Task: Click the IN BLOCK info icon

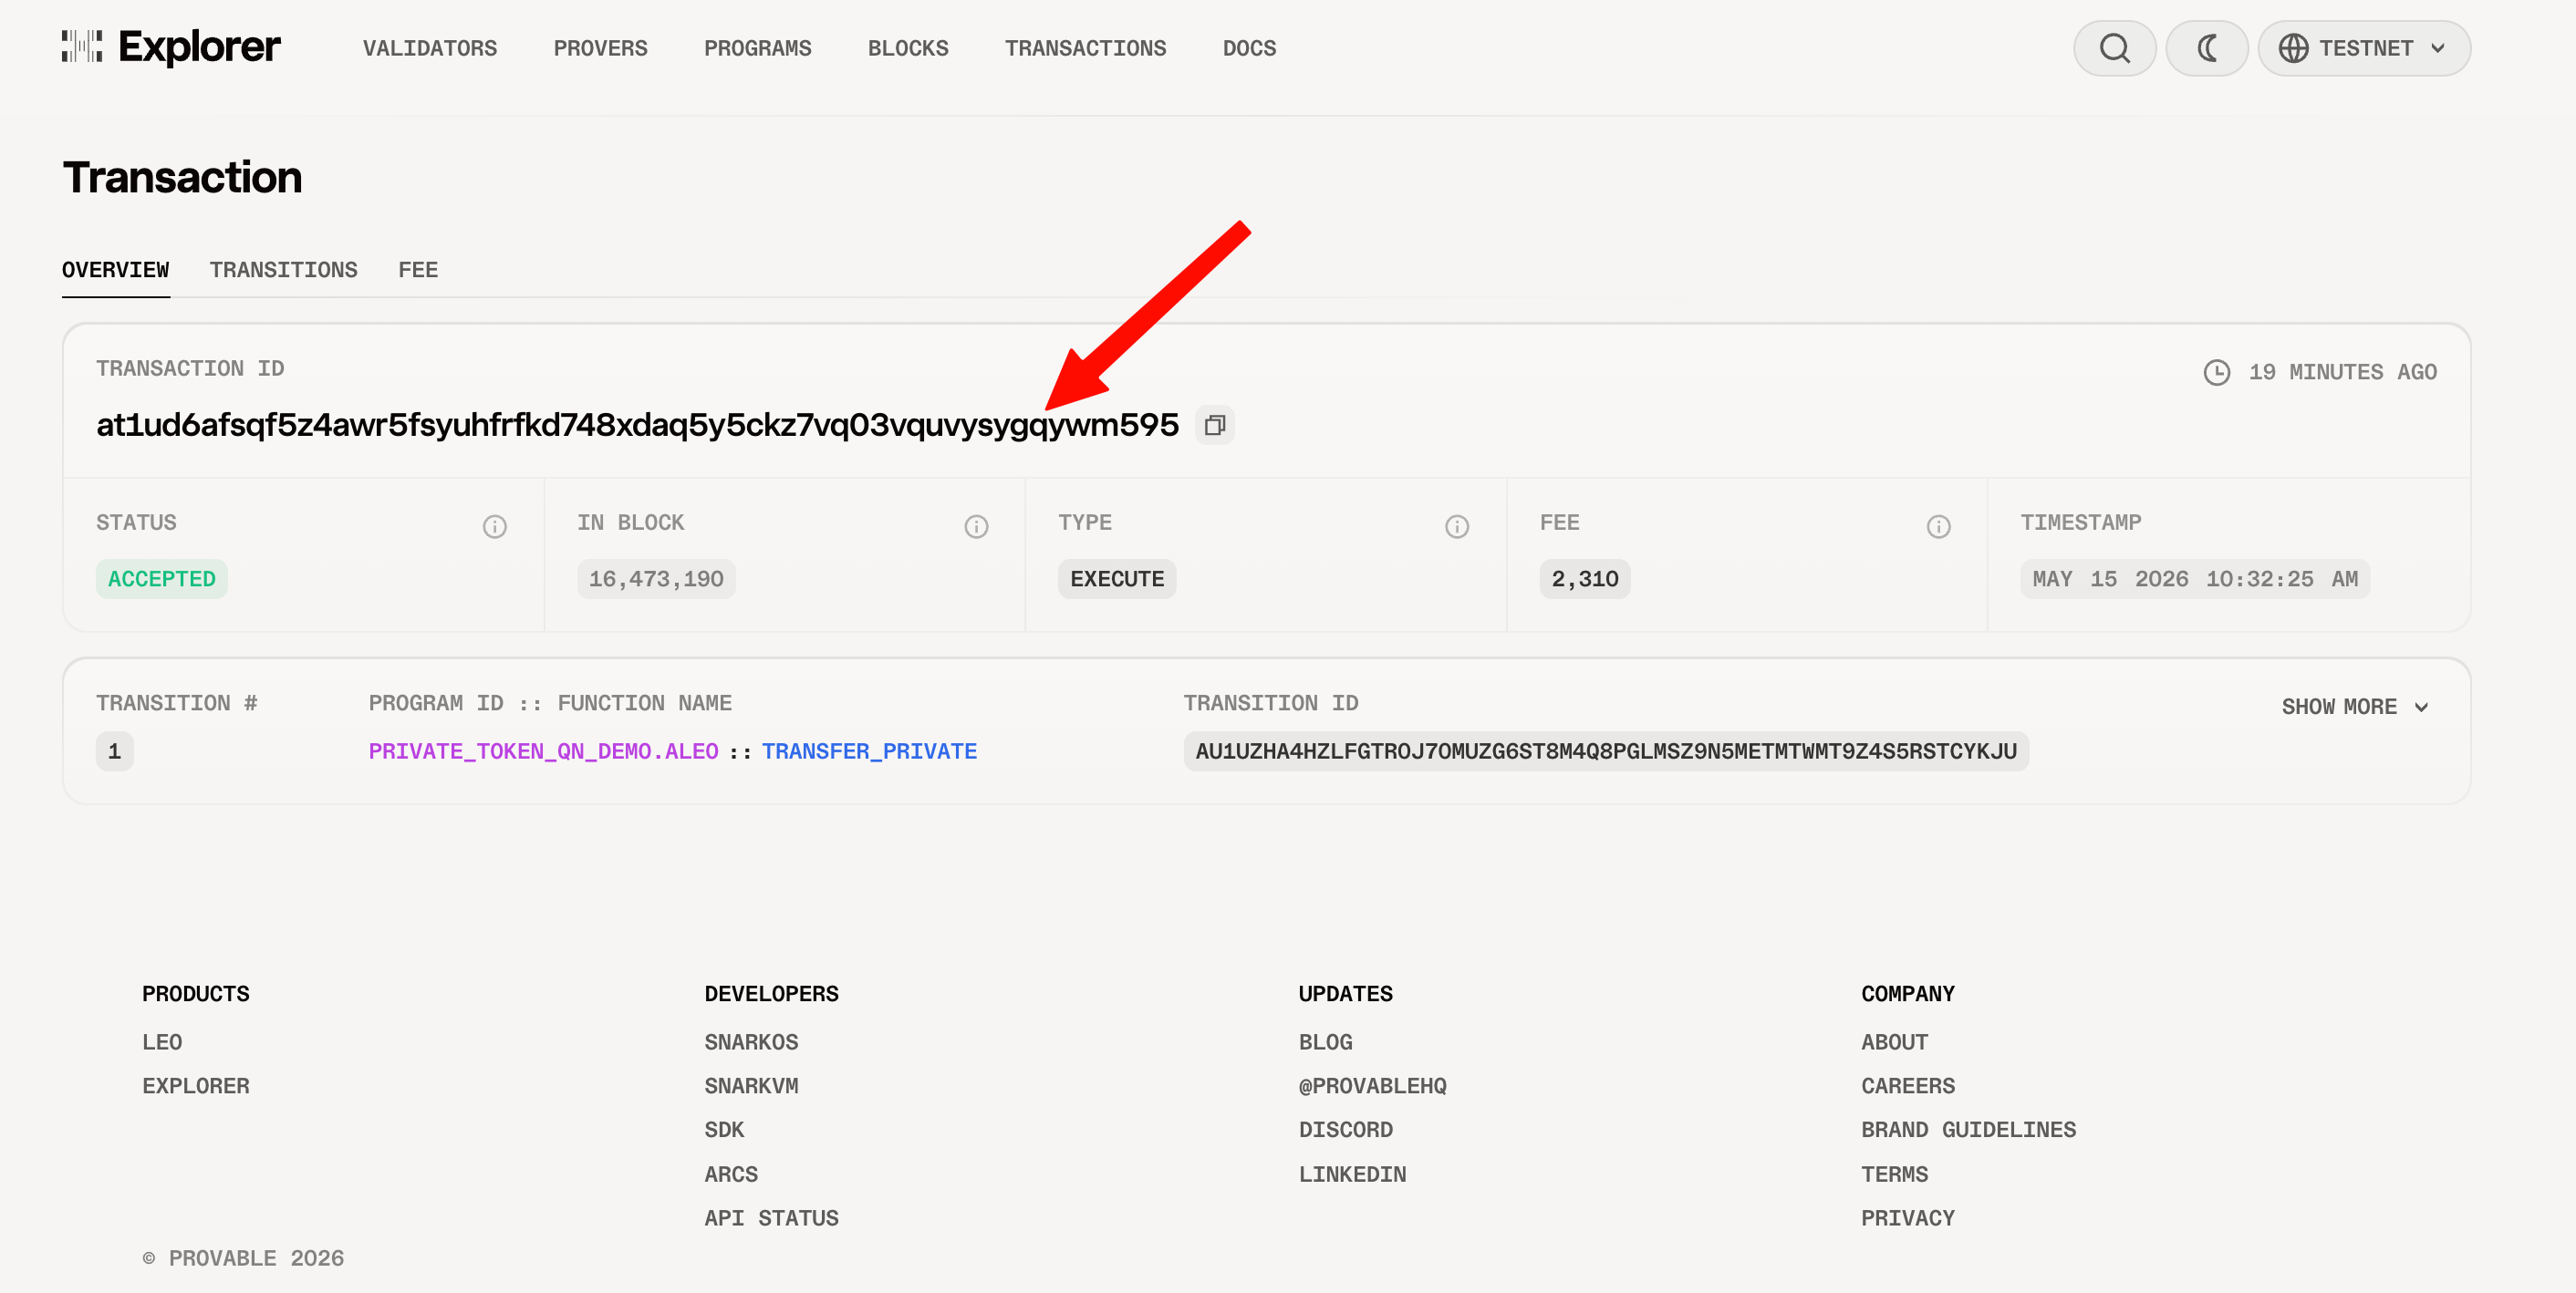Action: click(976, 526)
